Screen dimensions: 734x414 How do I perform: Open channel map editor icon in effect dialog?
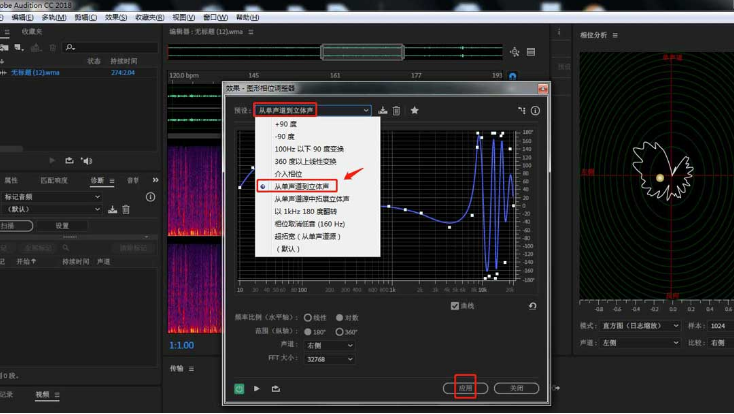click(521, 111)
